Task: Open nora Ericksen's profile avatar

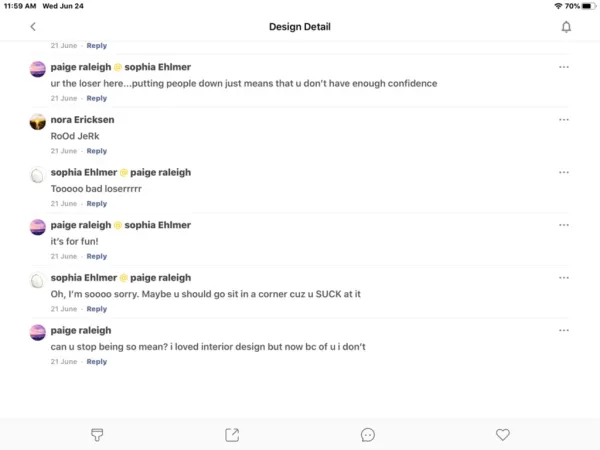Action: pyautogui.click(x=38, y=122)
